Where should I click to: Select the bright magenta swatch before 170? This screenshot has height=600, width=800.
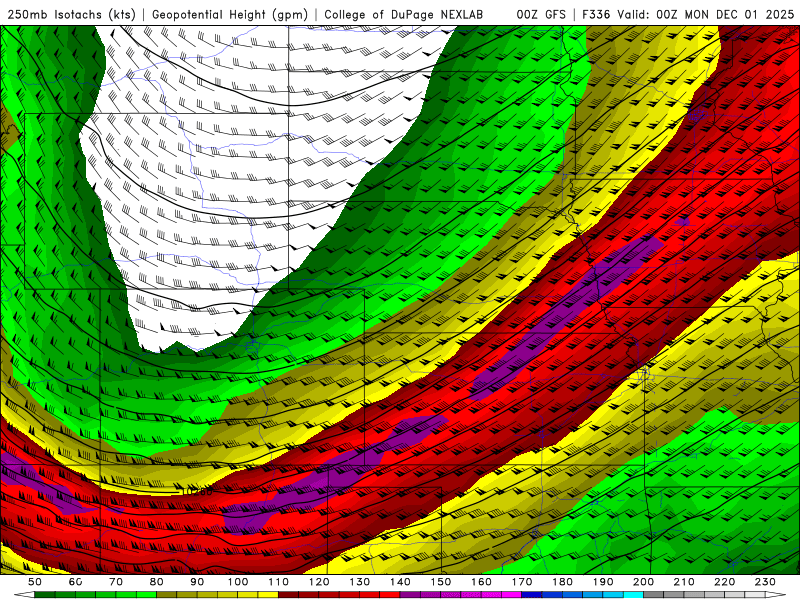[511, 594]
